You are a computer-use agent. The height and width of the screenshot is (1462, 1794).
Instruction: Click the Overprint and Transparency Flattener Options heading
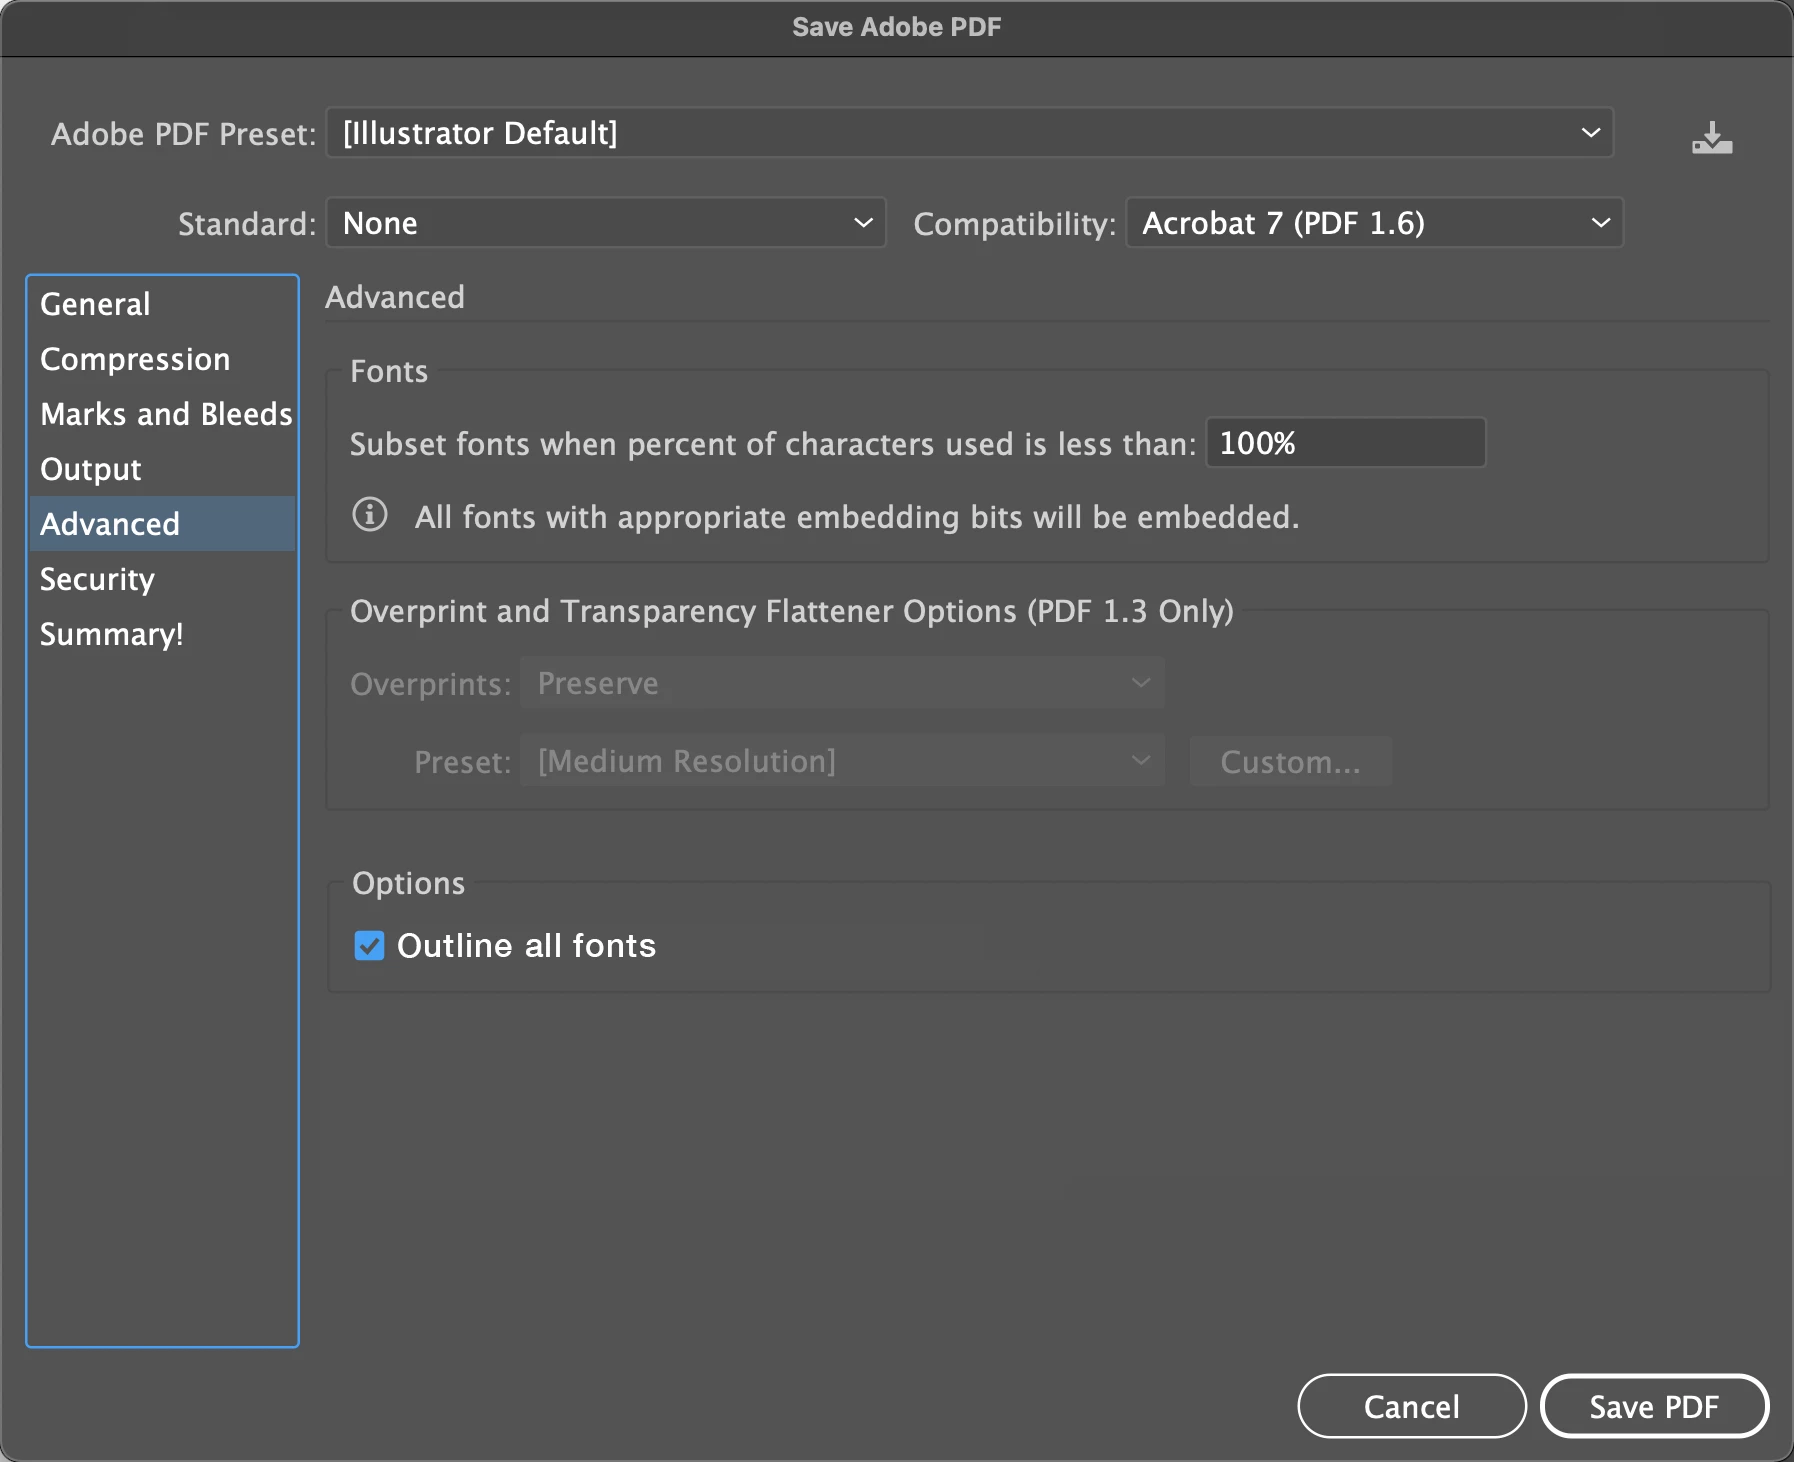tap(792, 611)
